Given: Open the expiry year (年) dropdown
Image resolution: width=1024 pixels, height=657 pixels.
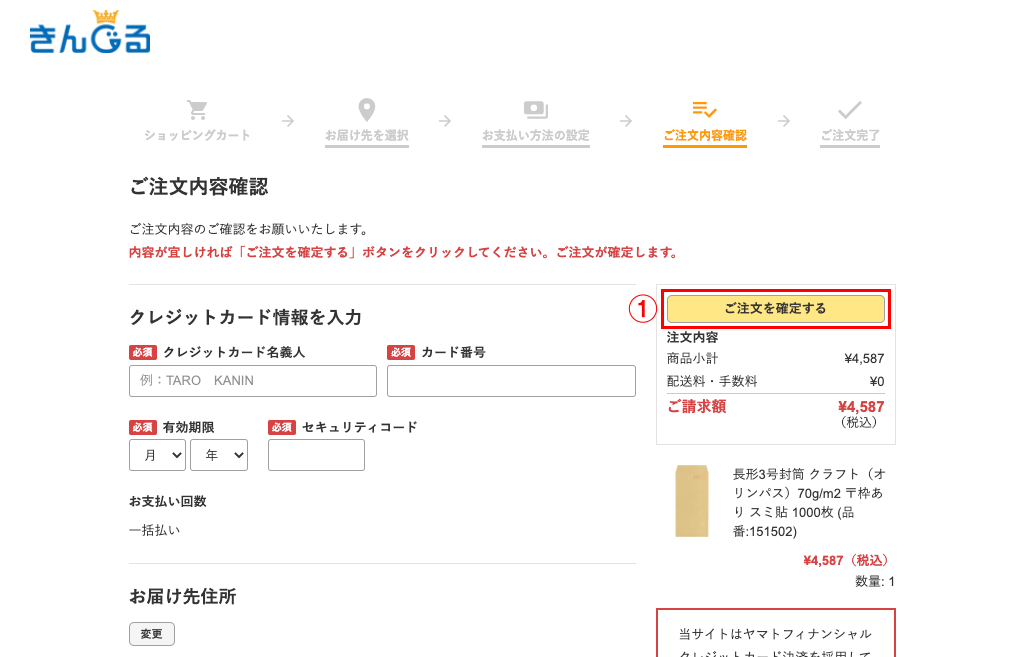Looking at the screenshot, I should pos(218,455).
